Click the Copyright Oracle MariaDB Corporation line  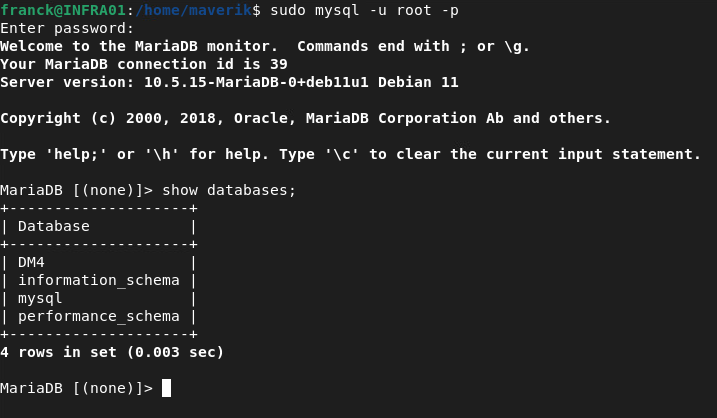[x=305, y=118]
